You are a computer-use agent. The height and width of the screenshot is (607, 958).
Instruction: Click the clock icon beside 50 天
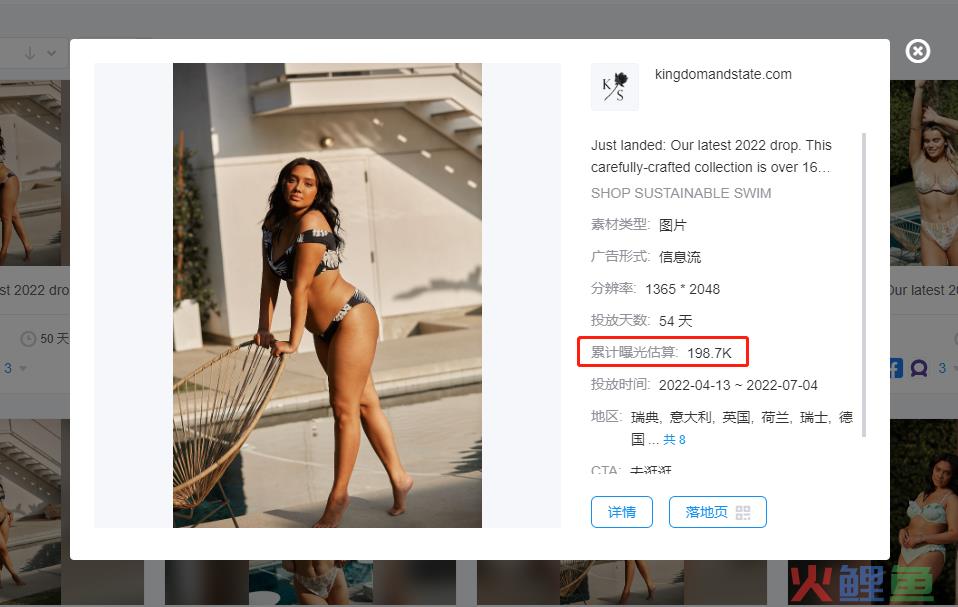click(x=28, y=338)
